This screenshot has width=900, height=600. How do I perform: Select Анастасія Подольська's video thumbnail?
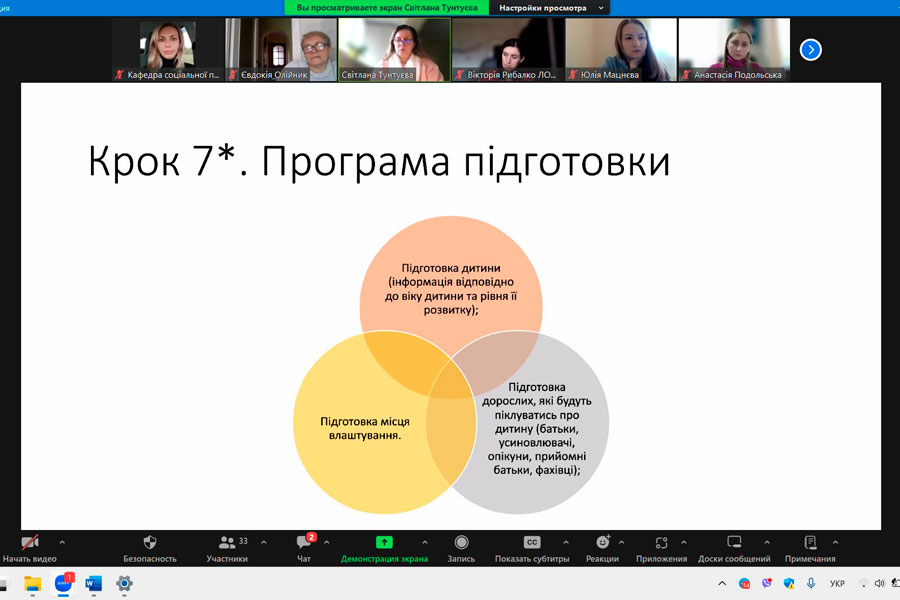pos(734,49)
